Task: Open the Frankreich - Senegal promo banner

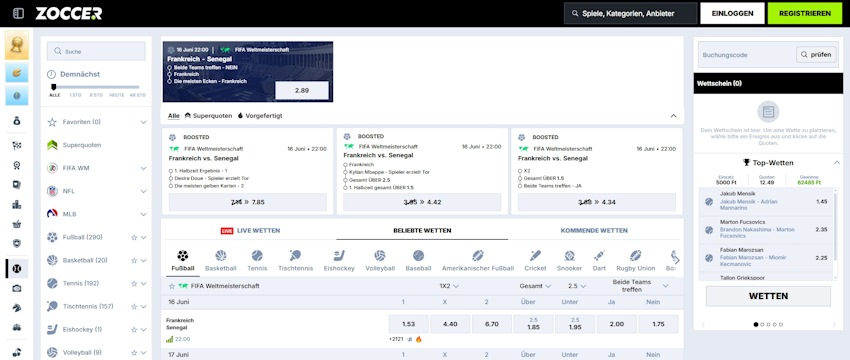Action: point(248,72)
